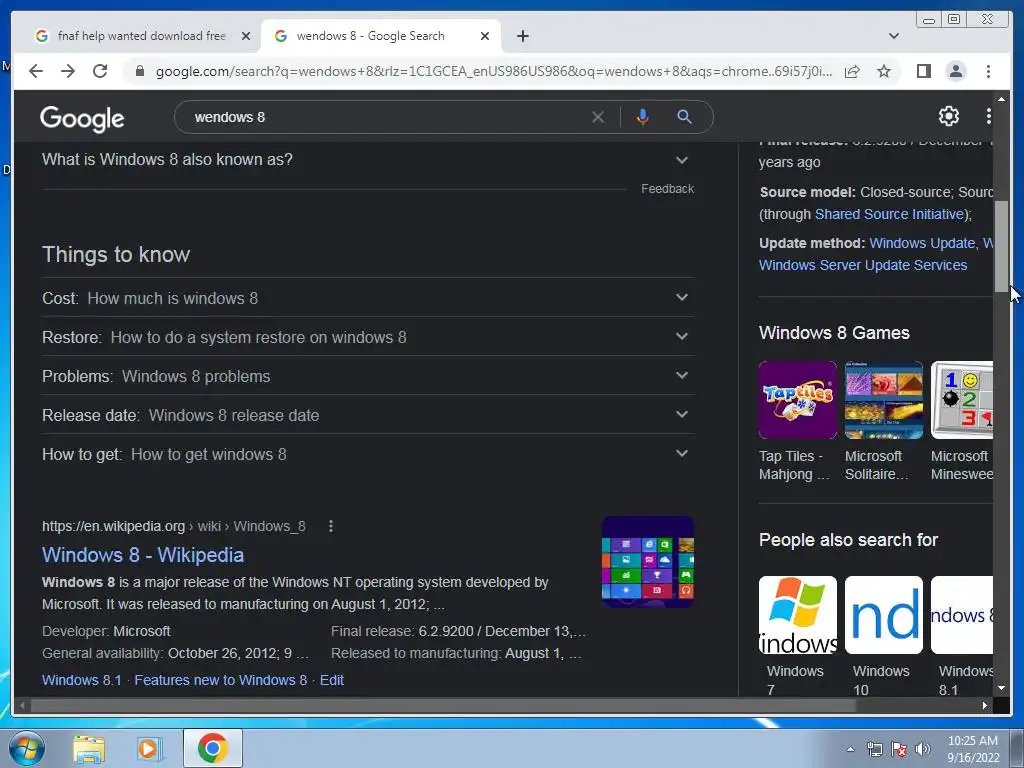Click the page scroll up arrow
The height and width of the screenshot is (768, 1024).
[x=1001, y=99]
